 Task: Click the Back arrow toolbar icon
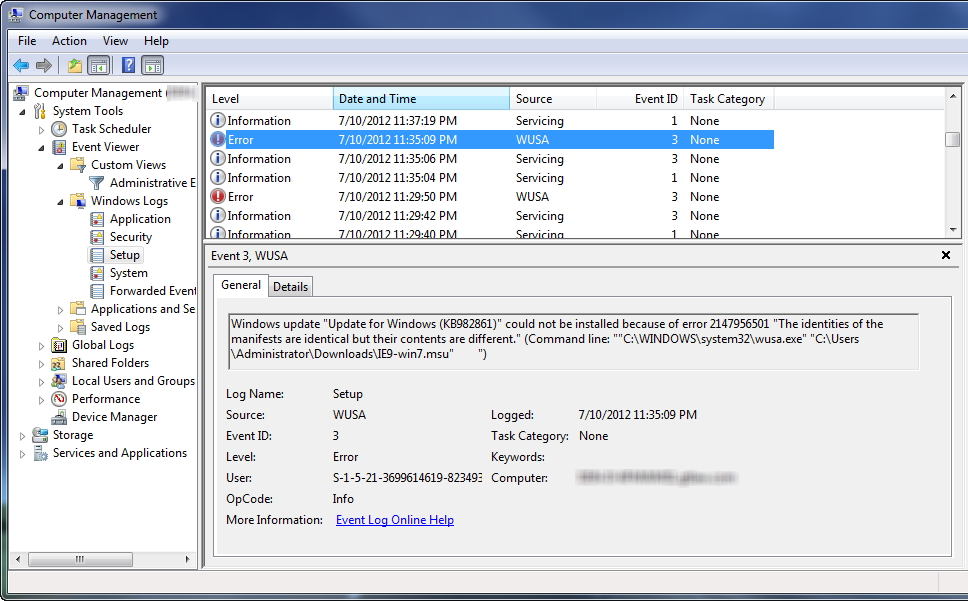pos(21,66)
